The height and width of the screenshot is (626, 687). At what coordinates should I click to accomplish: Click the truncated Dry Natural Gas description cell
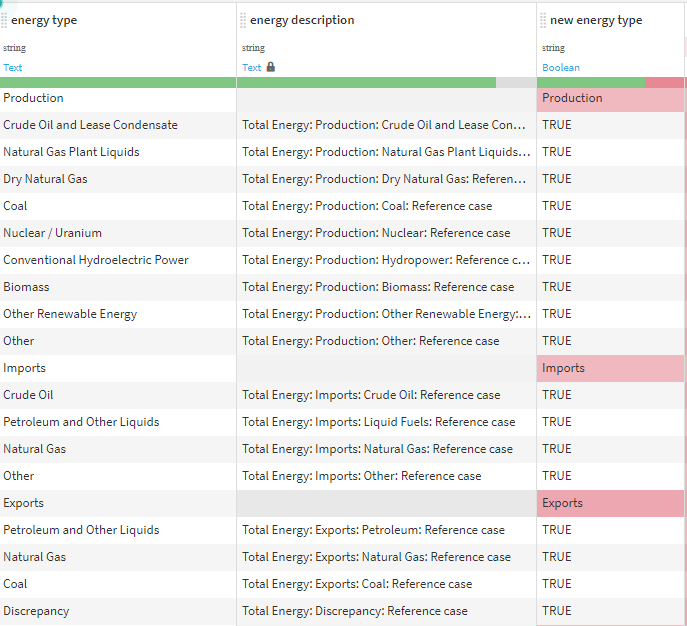(386, 179)
